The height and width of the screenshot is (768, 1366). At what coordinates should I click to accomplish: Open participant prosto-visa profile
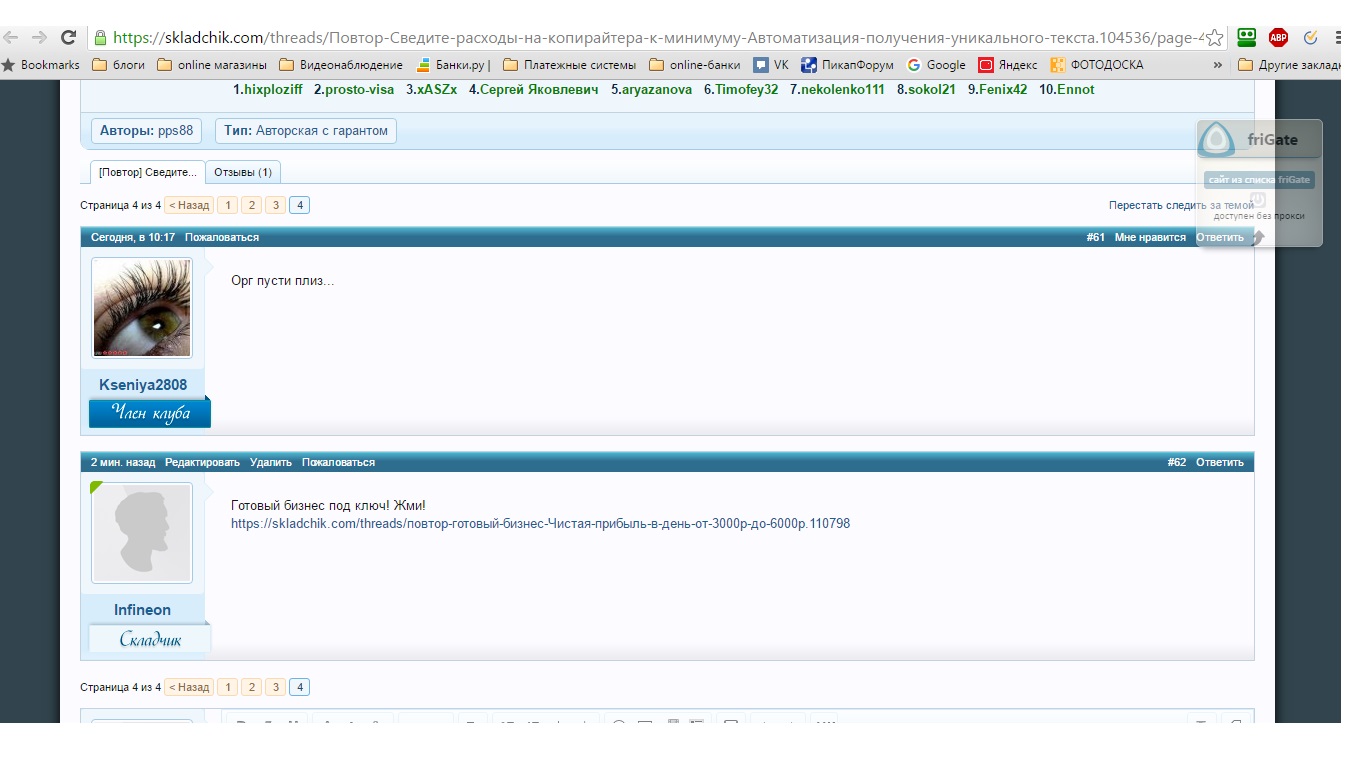coord(359,89)
